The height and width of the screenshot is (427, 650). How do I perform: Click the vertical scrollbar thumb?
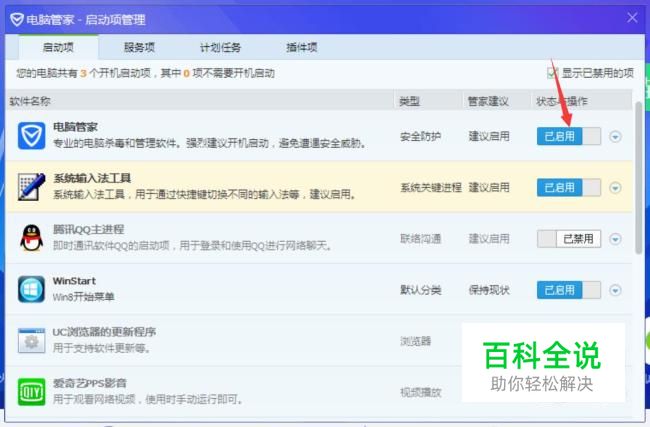click(638, 178)
